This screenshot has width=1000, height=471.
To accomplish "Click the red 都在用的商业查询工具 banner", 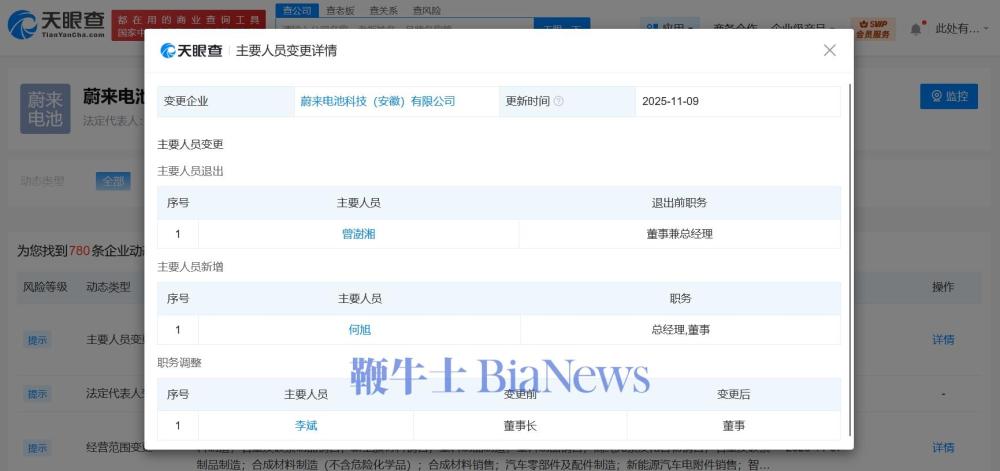I will 188,25.
